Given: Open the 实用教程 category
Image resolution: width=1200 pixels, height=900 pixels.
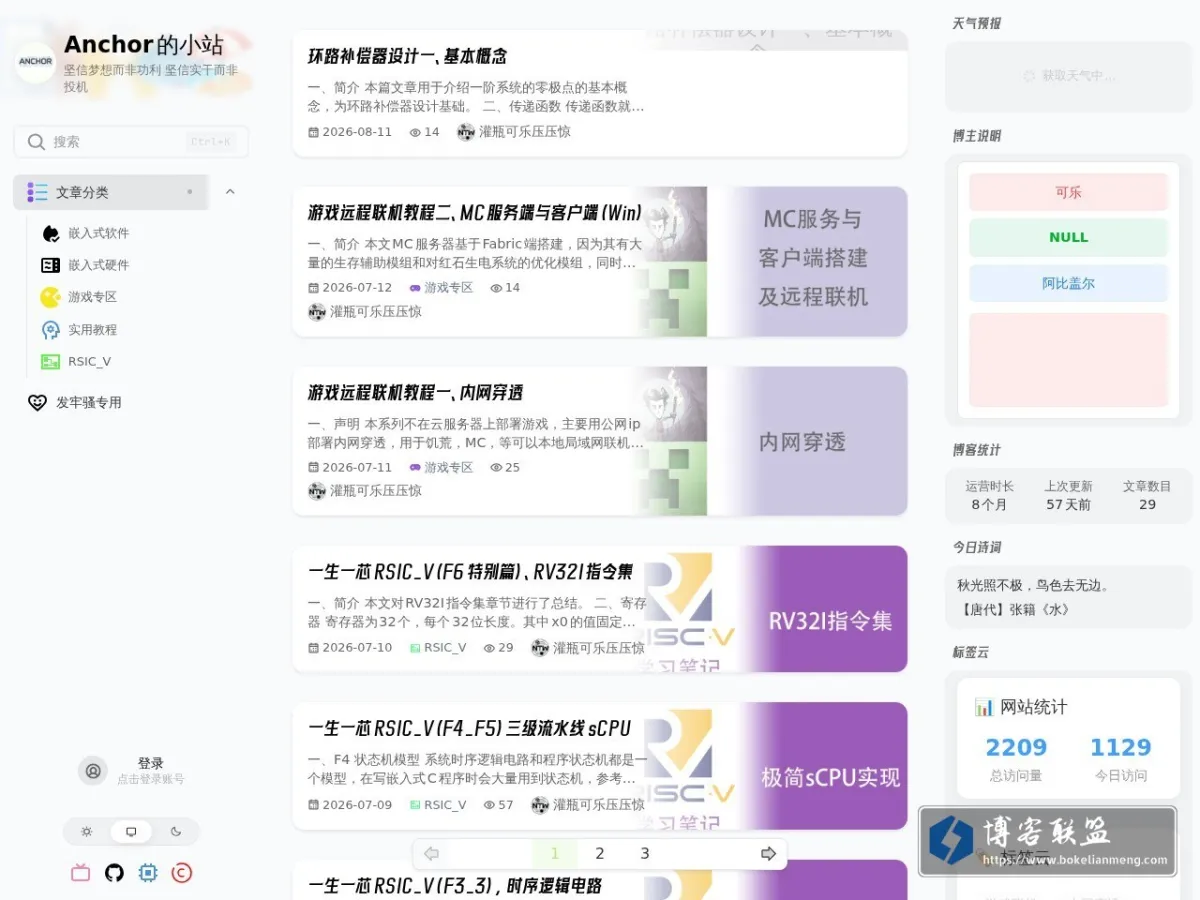Looking at the screenshot, I should click(x=93, y=329).
